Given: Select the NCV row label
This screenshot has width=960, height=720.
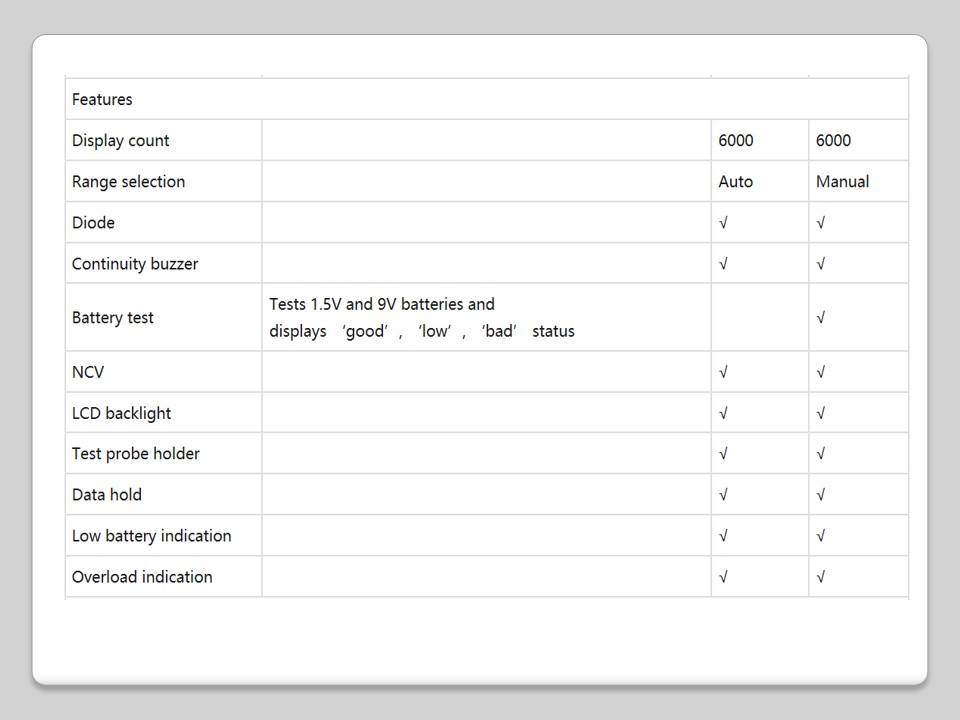Looking at the screenshot, I should [88, 372].
